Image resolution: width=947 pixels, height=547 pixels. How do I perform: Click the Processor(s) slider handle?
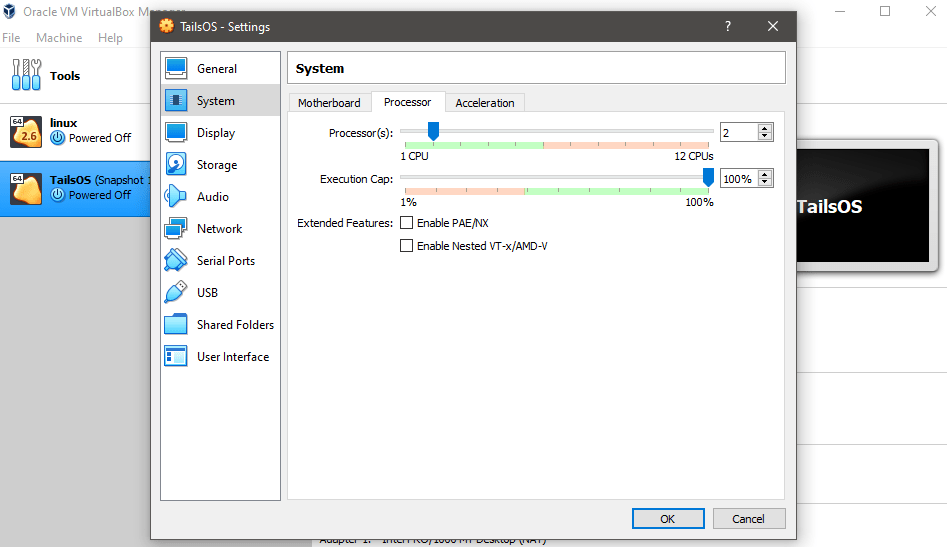coord(433,130)
